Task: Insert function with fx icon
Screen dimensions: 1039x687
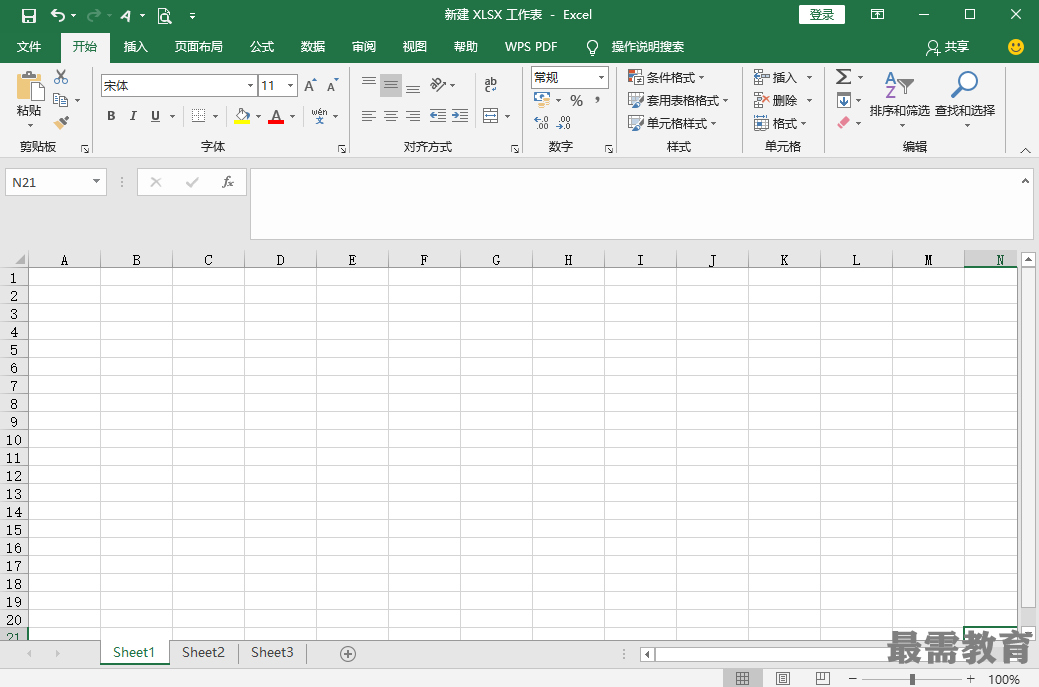Action: point(227,182)
